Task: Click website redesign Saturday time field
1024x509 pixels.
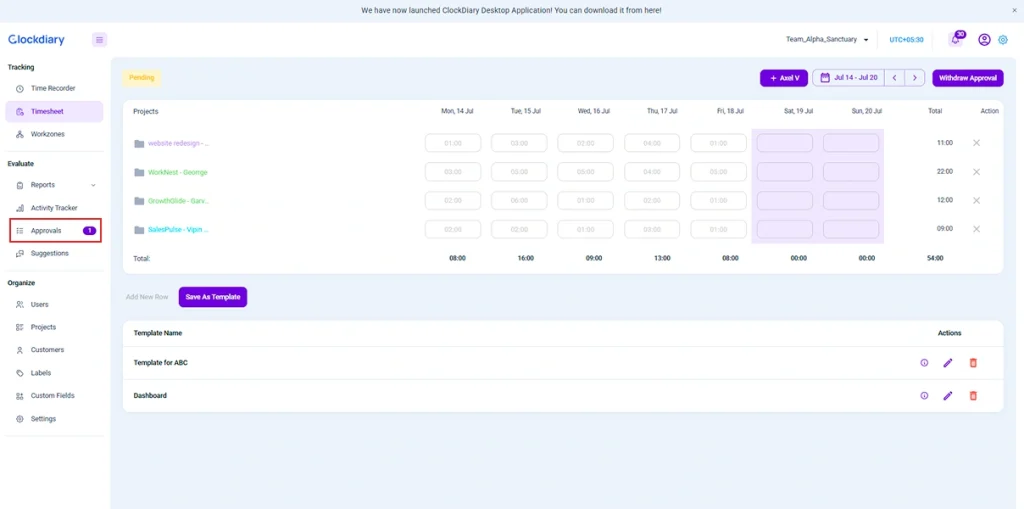Action: tap(785, 143)
